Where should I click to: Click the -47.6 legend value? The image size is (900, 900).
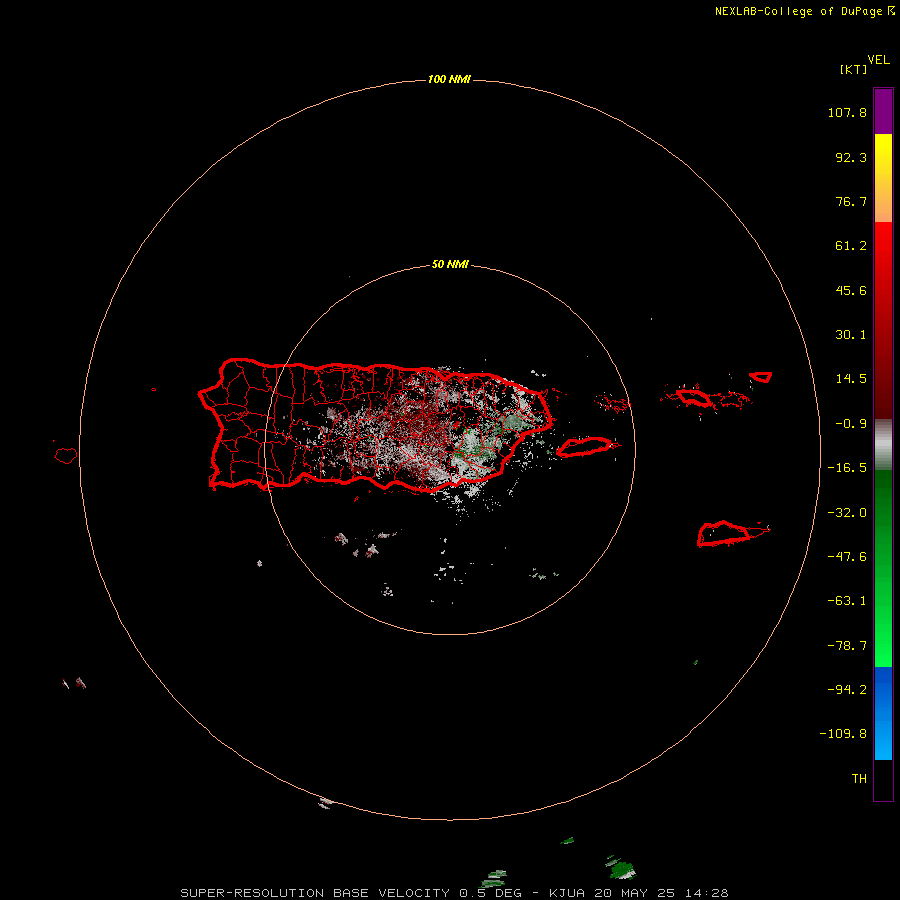[x=847, y=557]
